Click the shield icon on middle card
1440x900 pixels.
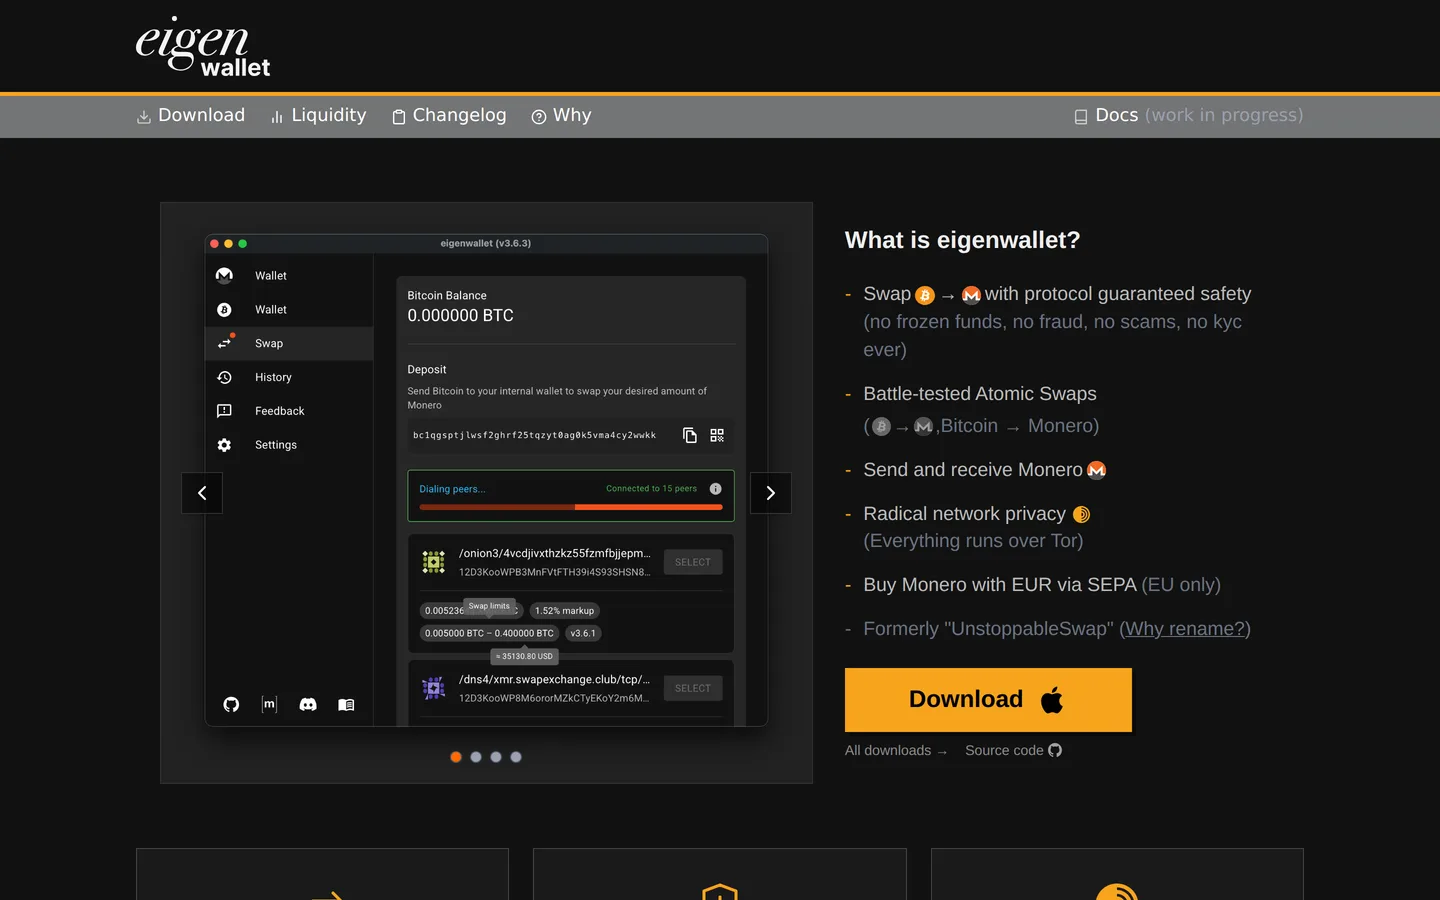(720, 892)
